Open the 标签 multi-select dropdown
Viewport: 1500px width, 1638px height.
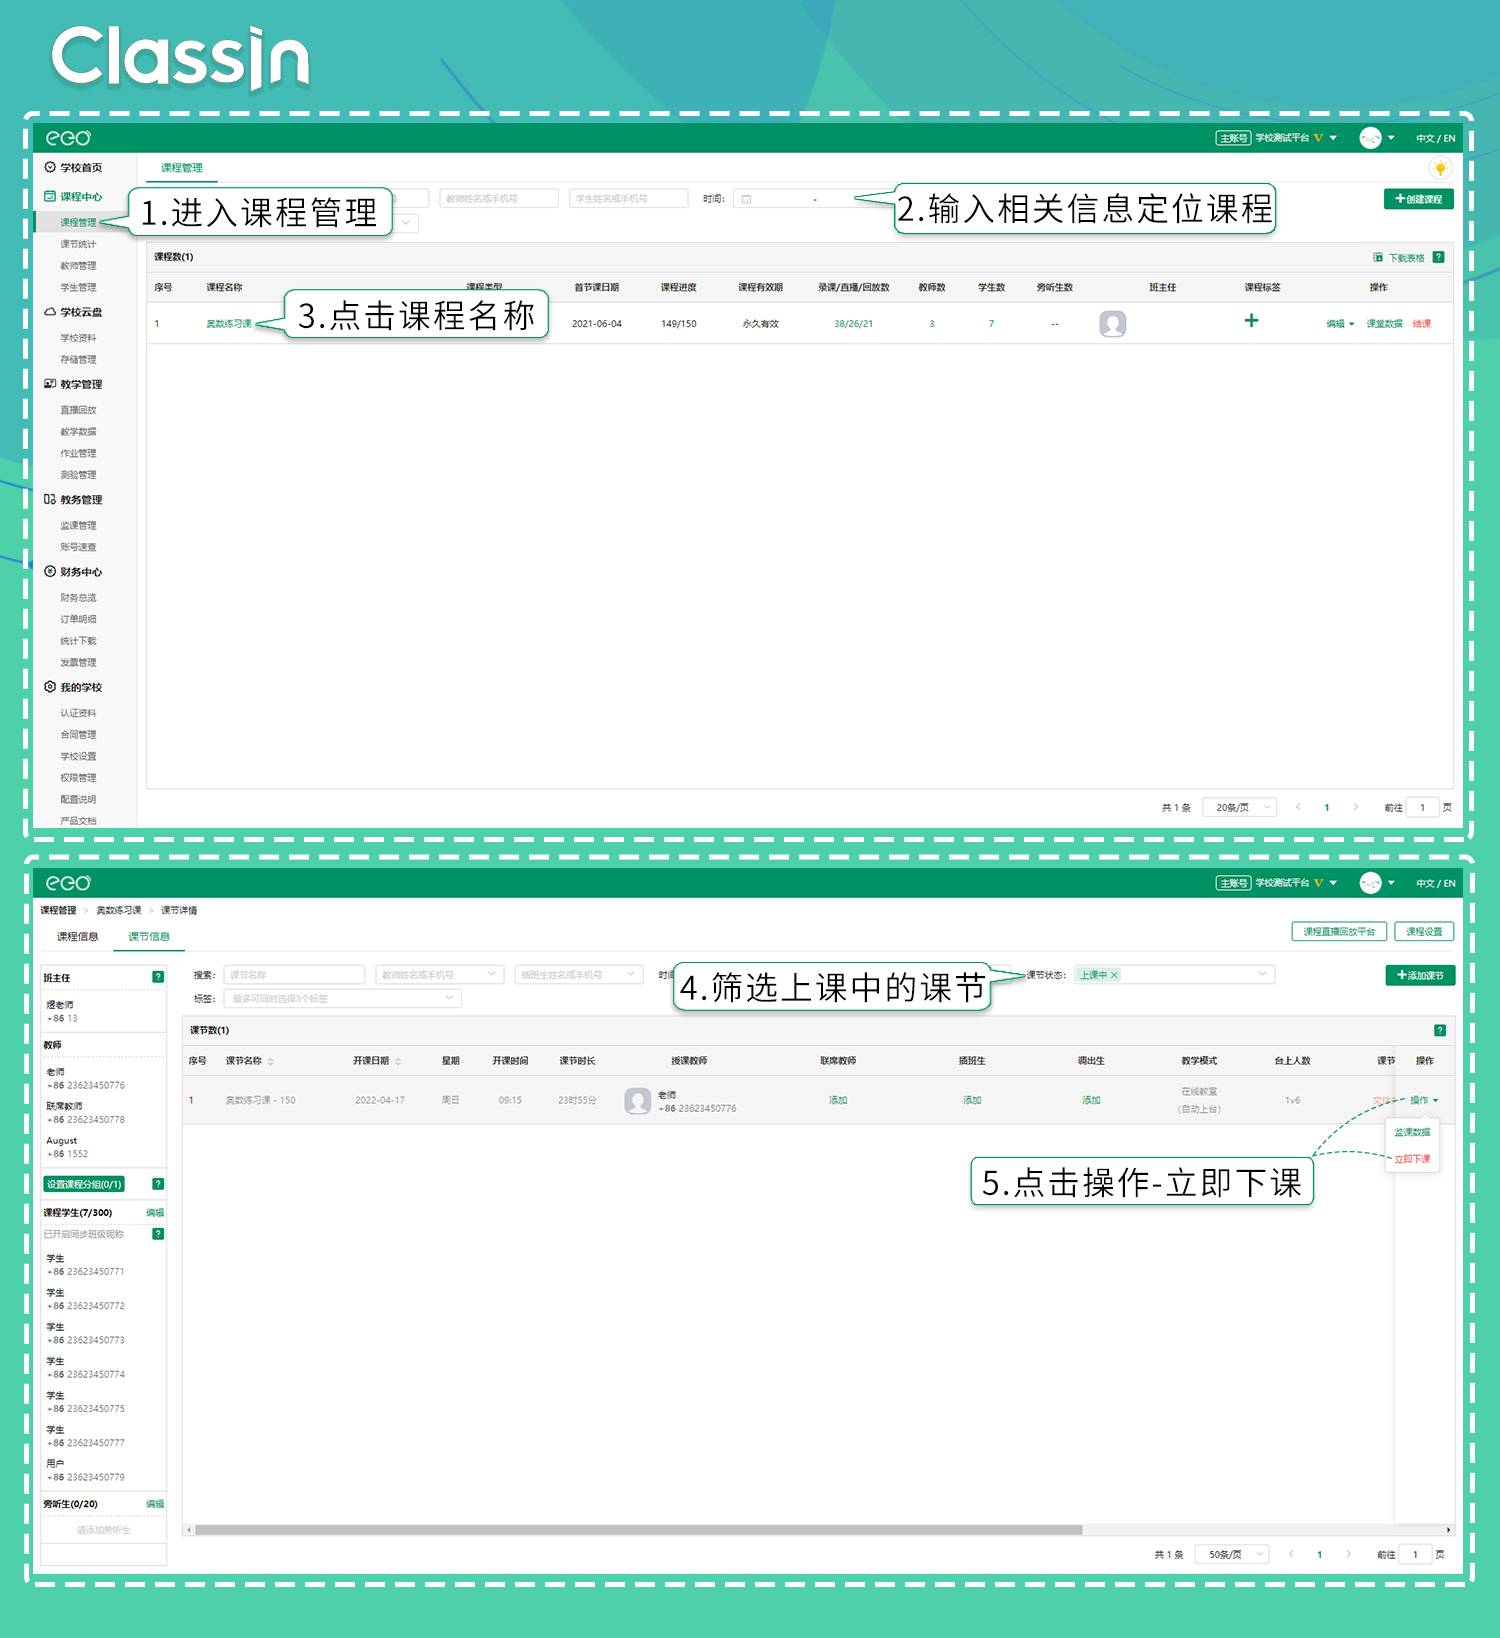coord(342,998)
